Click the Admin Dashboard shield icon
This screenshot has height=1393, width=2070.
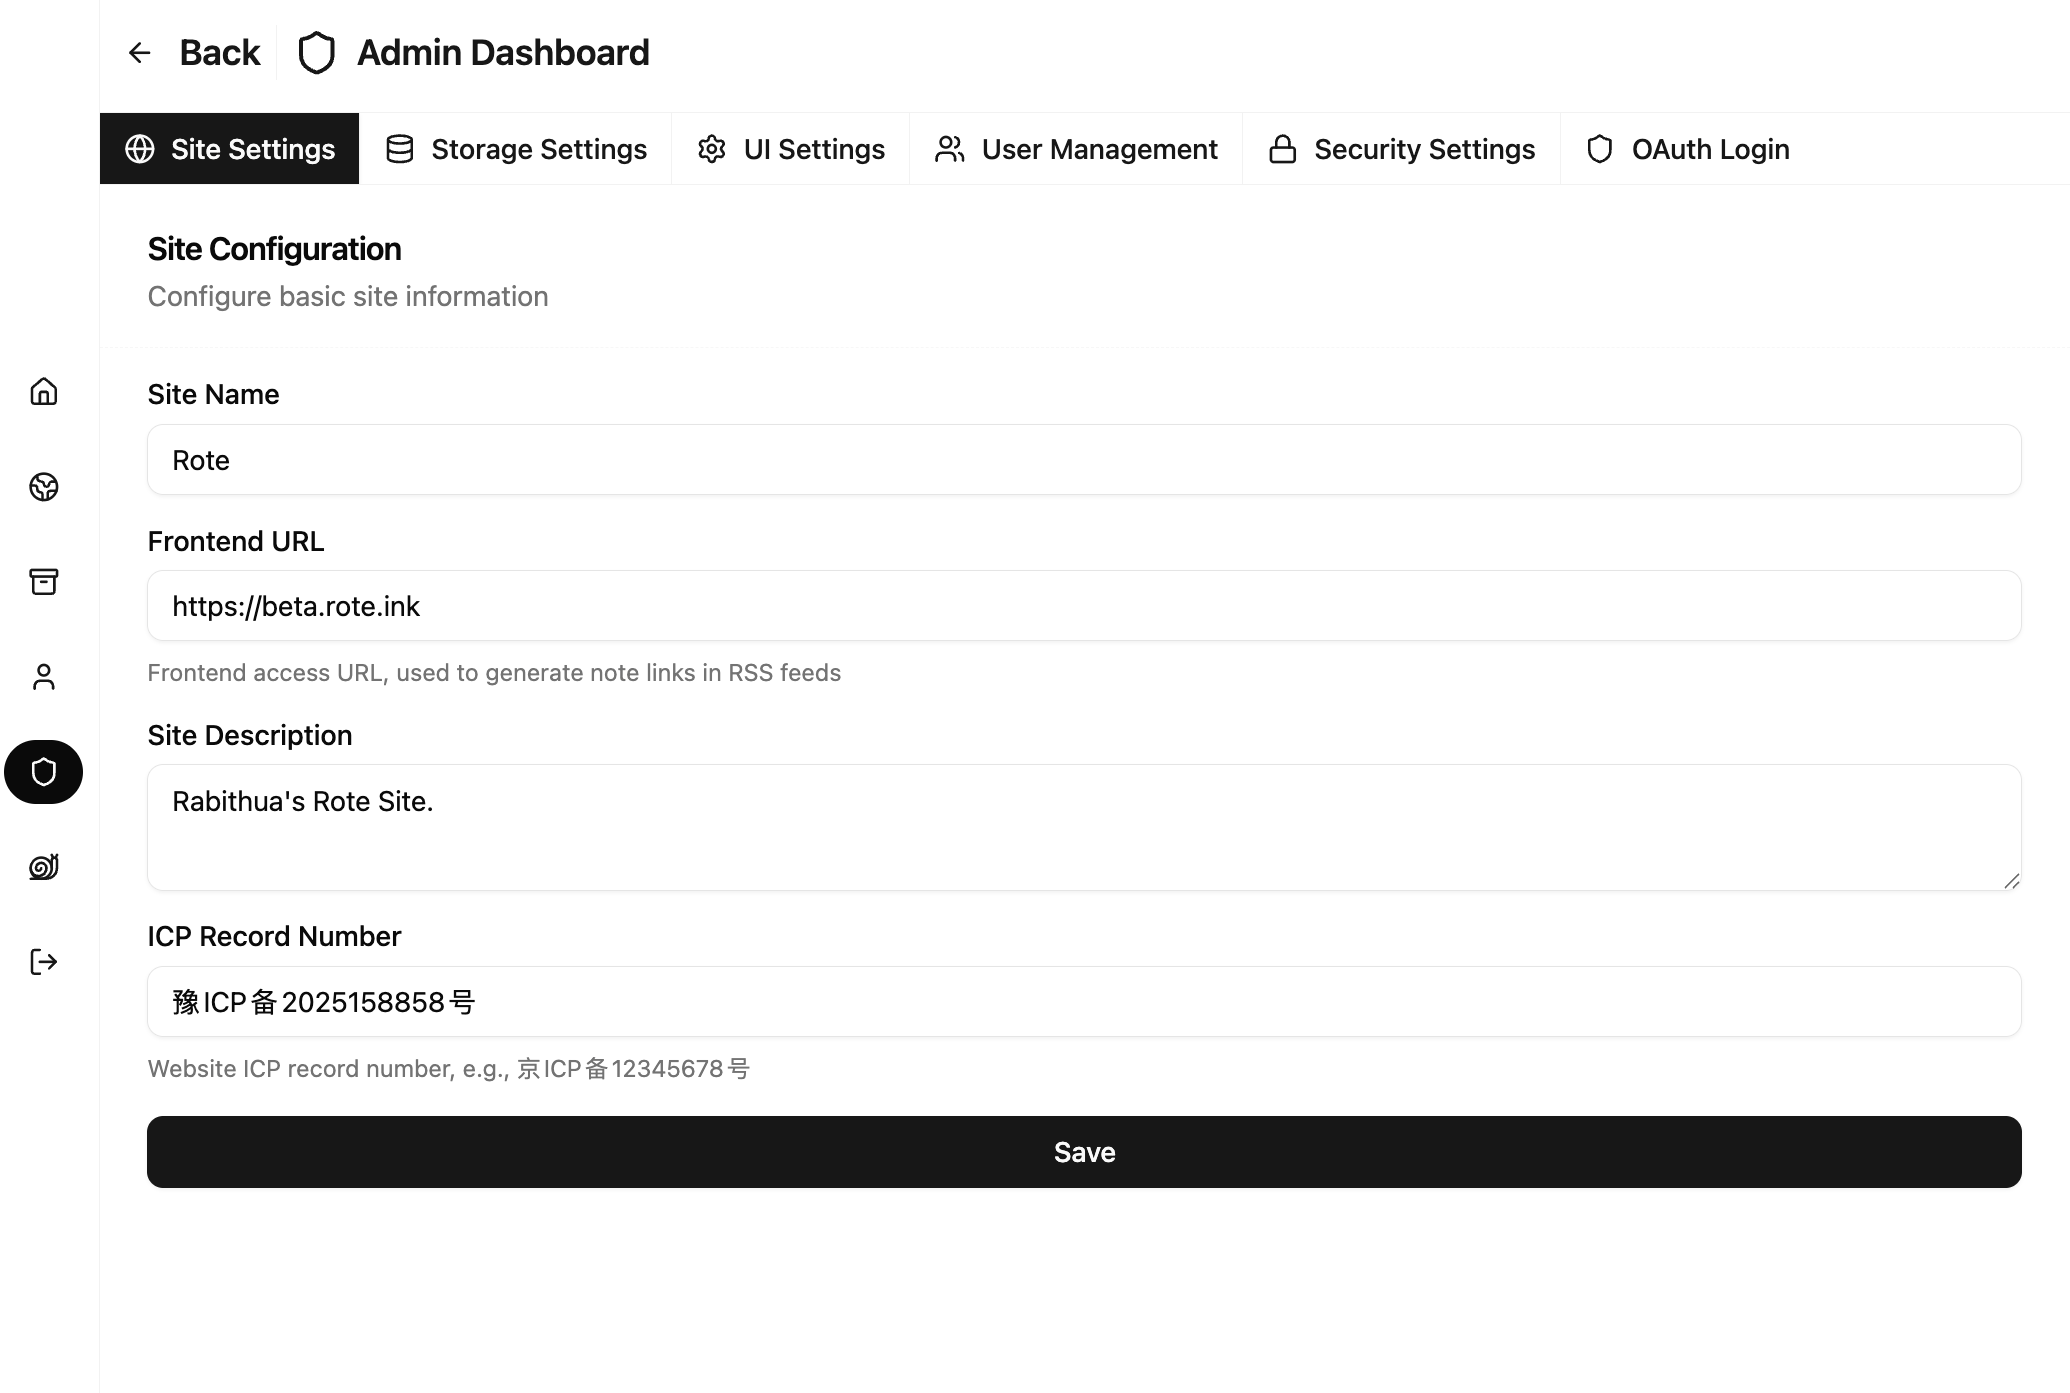pos(317,53)
